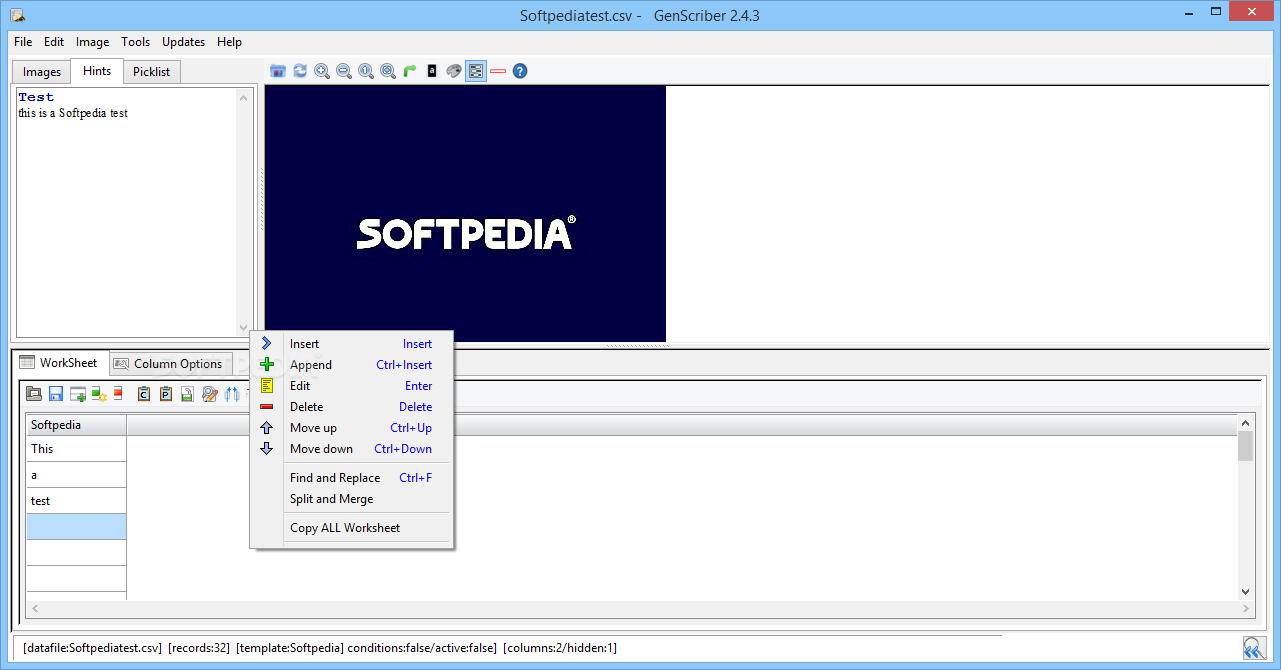Select the 'test' worksheet cell
Viewport: 1281px width, 670px height.
pyautogui.click(x=76, y=501)
